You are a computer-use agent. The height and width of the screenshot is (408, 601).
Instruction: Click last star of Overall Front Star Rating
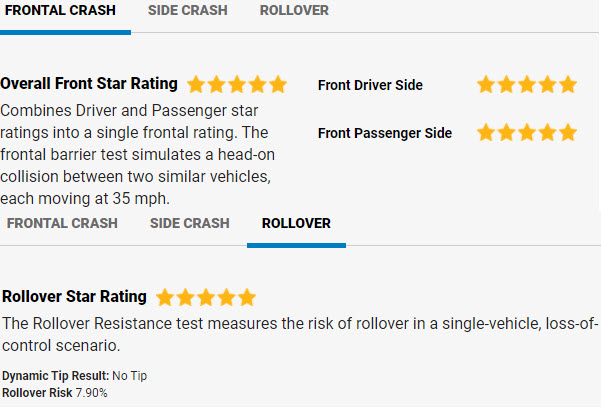point(277,85)
